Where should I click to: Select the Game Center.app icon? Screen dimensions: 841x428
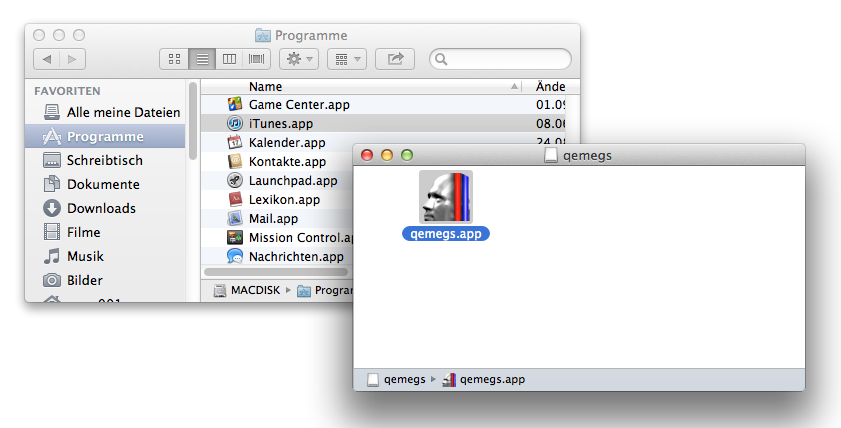[235, 104]
